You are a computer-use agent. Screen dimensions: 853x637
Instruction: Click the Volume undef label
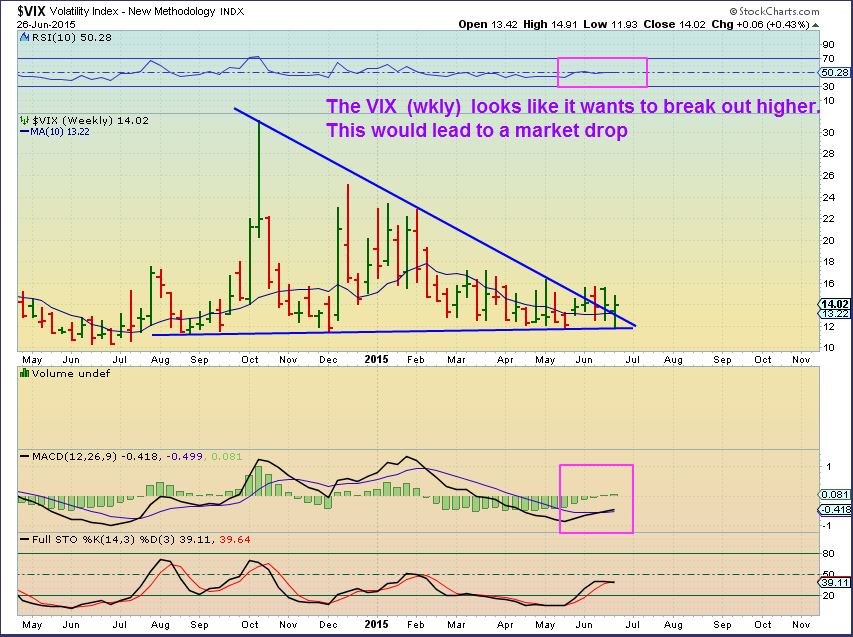(x=71, y=373)
